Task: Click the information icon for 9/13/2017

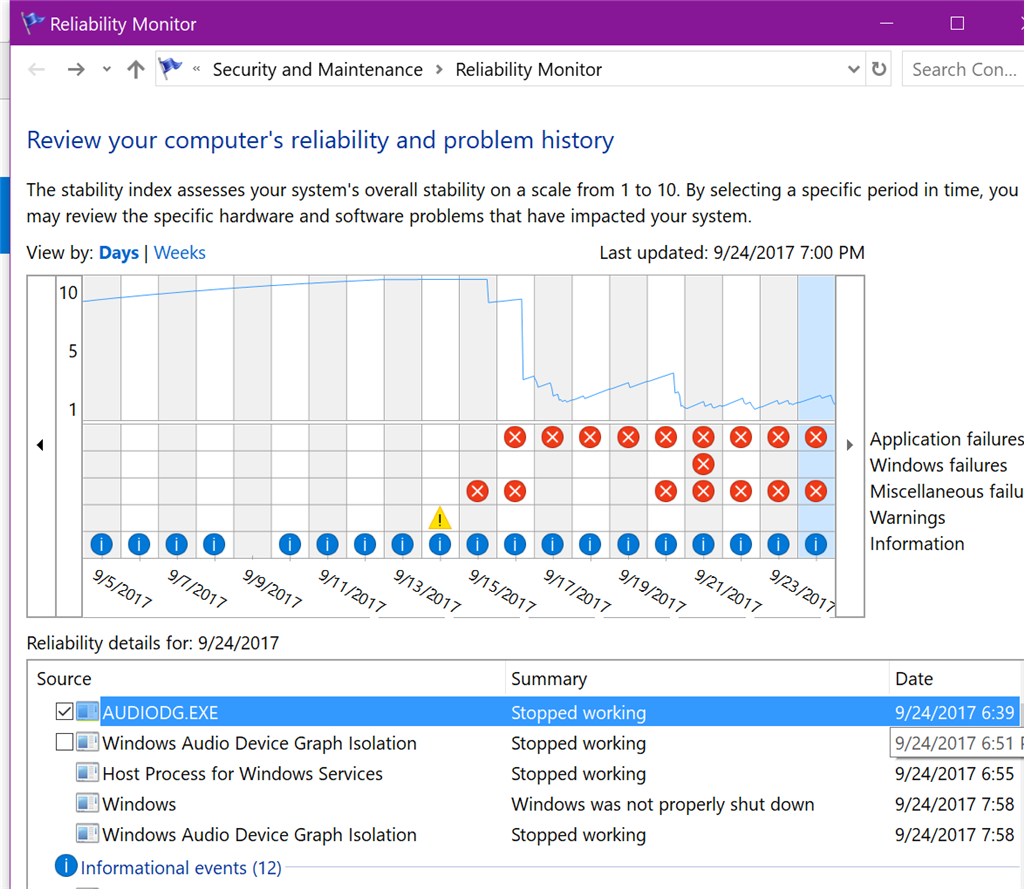Action: [x=402, y=544]
